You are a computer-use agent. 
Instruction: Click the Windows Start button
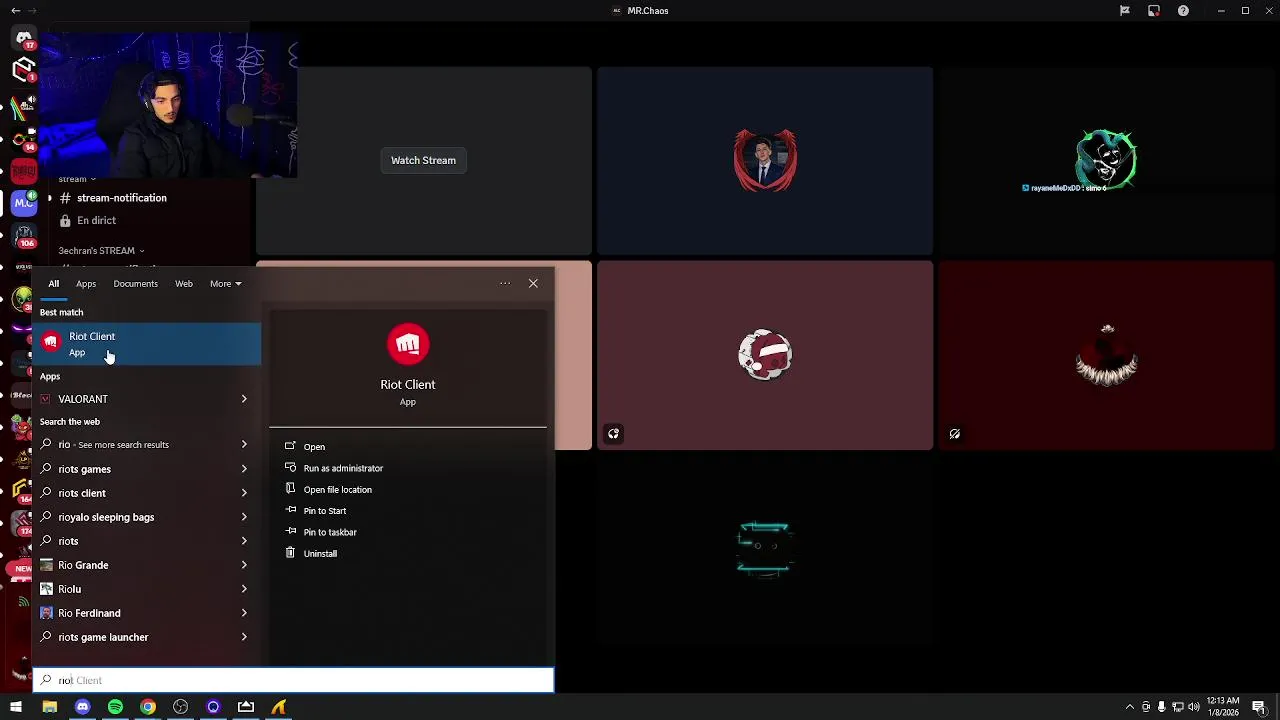point(16,707)
